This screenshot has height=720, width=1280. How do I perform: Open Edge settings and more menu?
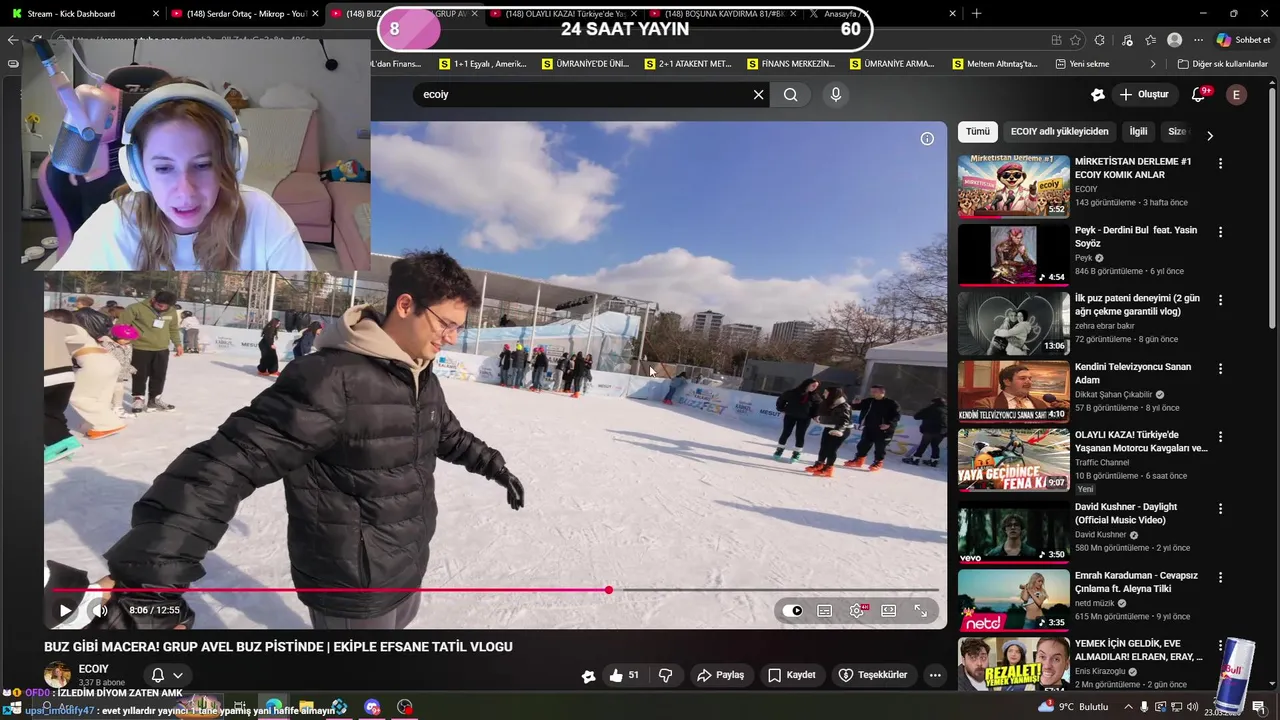pos(1198,40)
